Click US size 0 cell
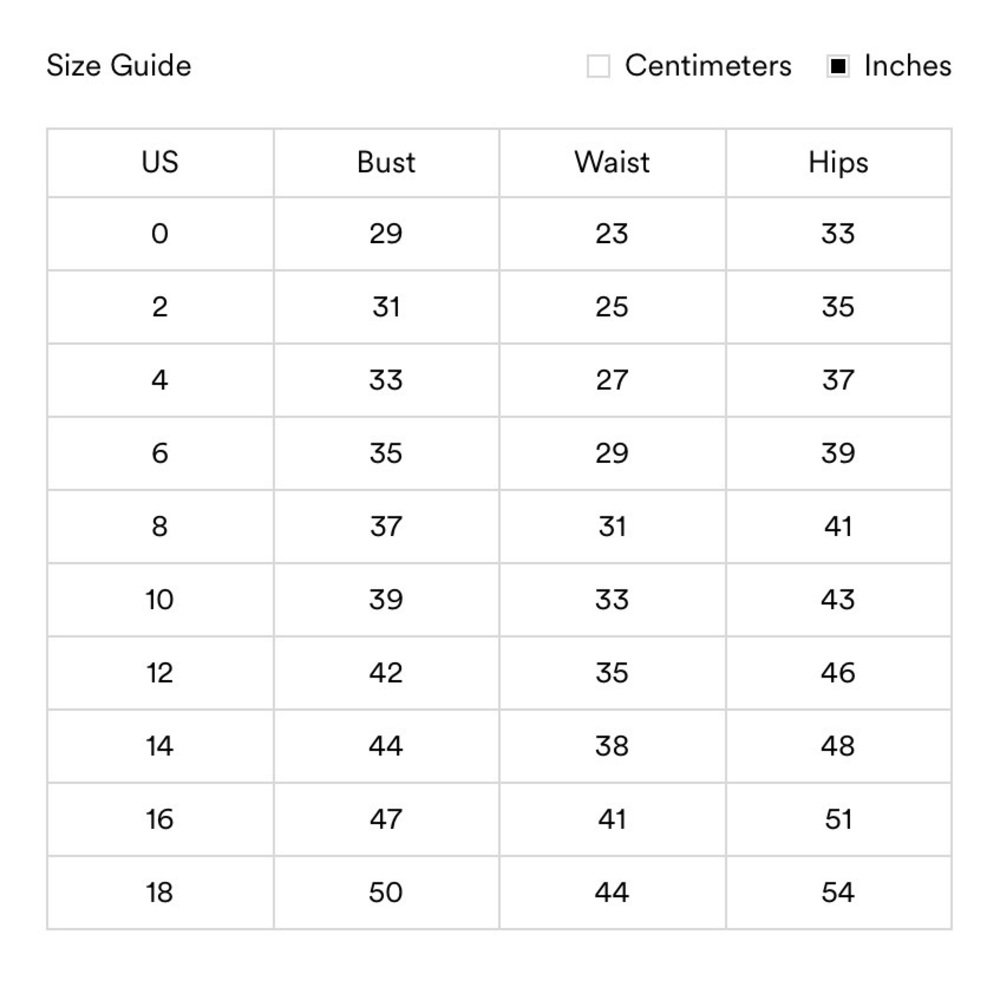 (x=160, y=233)
